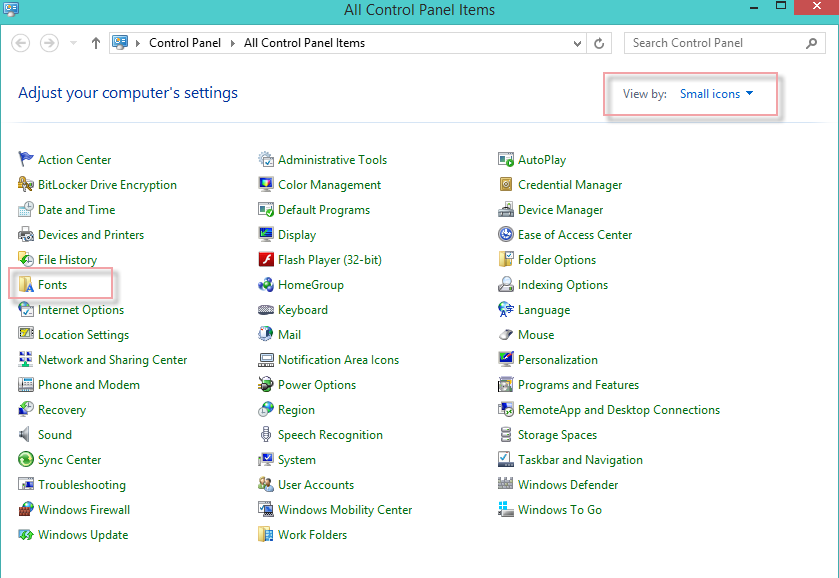Click the Color Management icon
Viewport: 839px width, 578px height.
coord(266,184)
